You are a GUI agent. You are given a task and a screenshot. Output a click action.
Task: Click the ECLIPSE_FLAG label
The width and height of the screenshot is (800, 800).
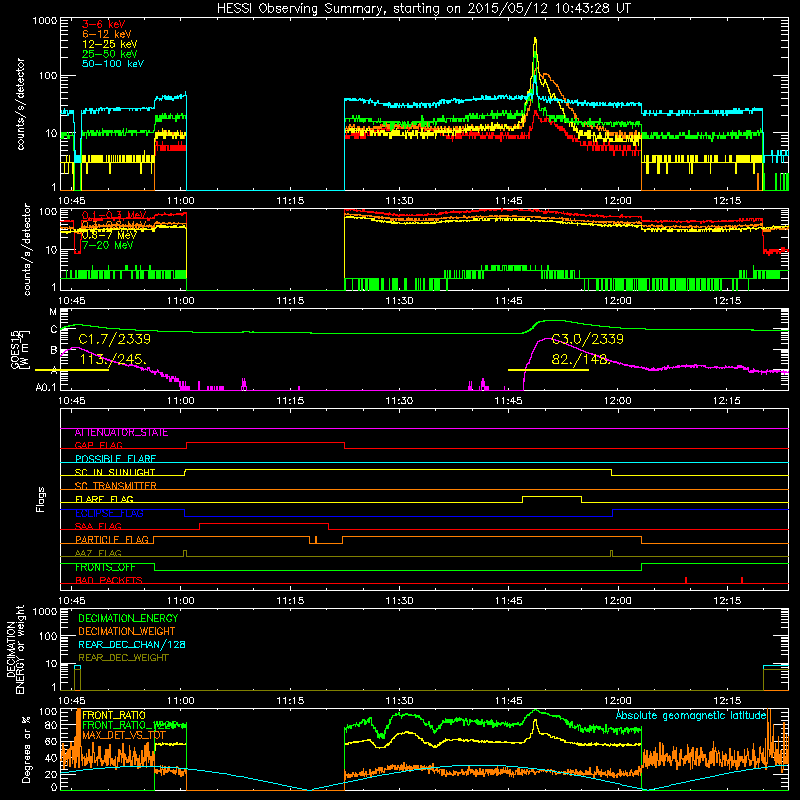pos(109,513)
